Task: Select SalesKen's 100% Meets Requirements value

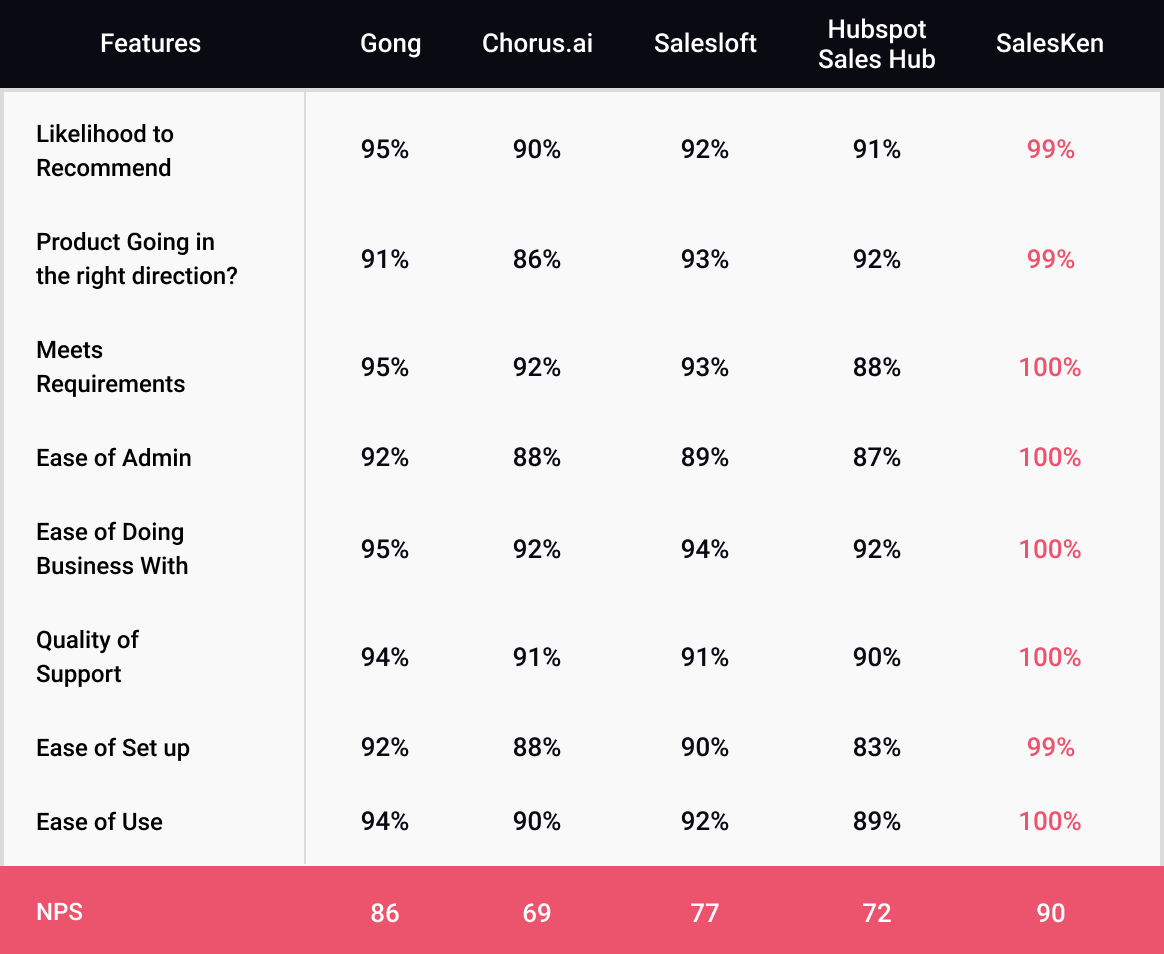Action: (x=1050, y=368)
